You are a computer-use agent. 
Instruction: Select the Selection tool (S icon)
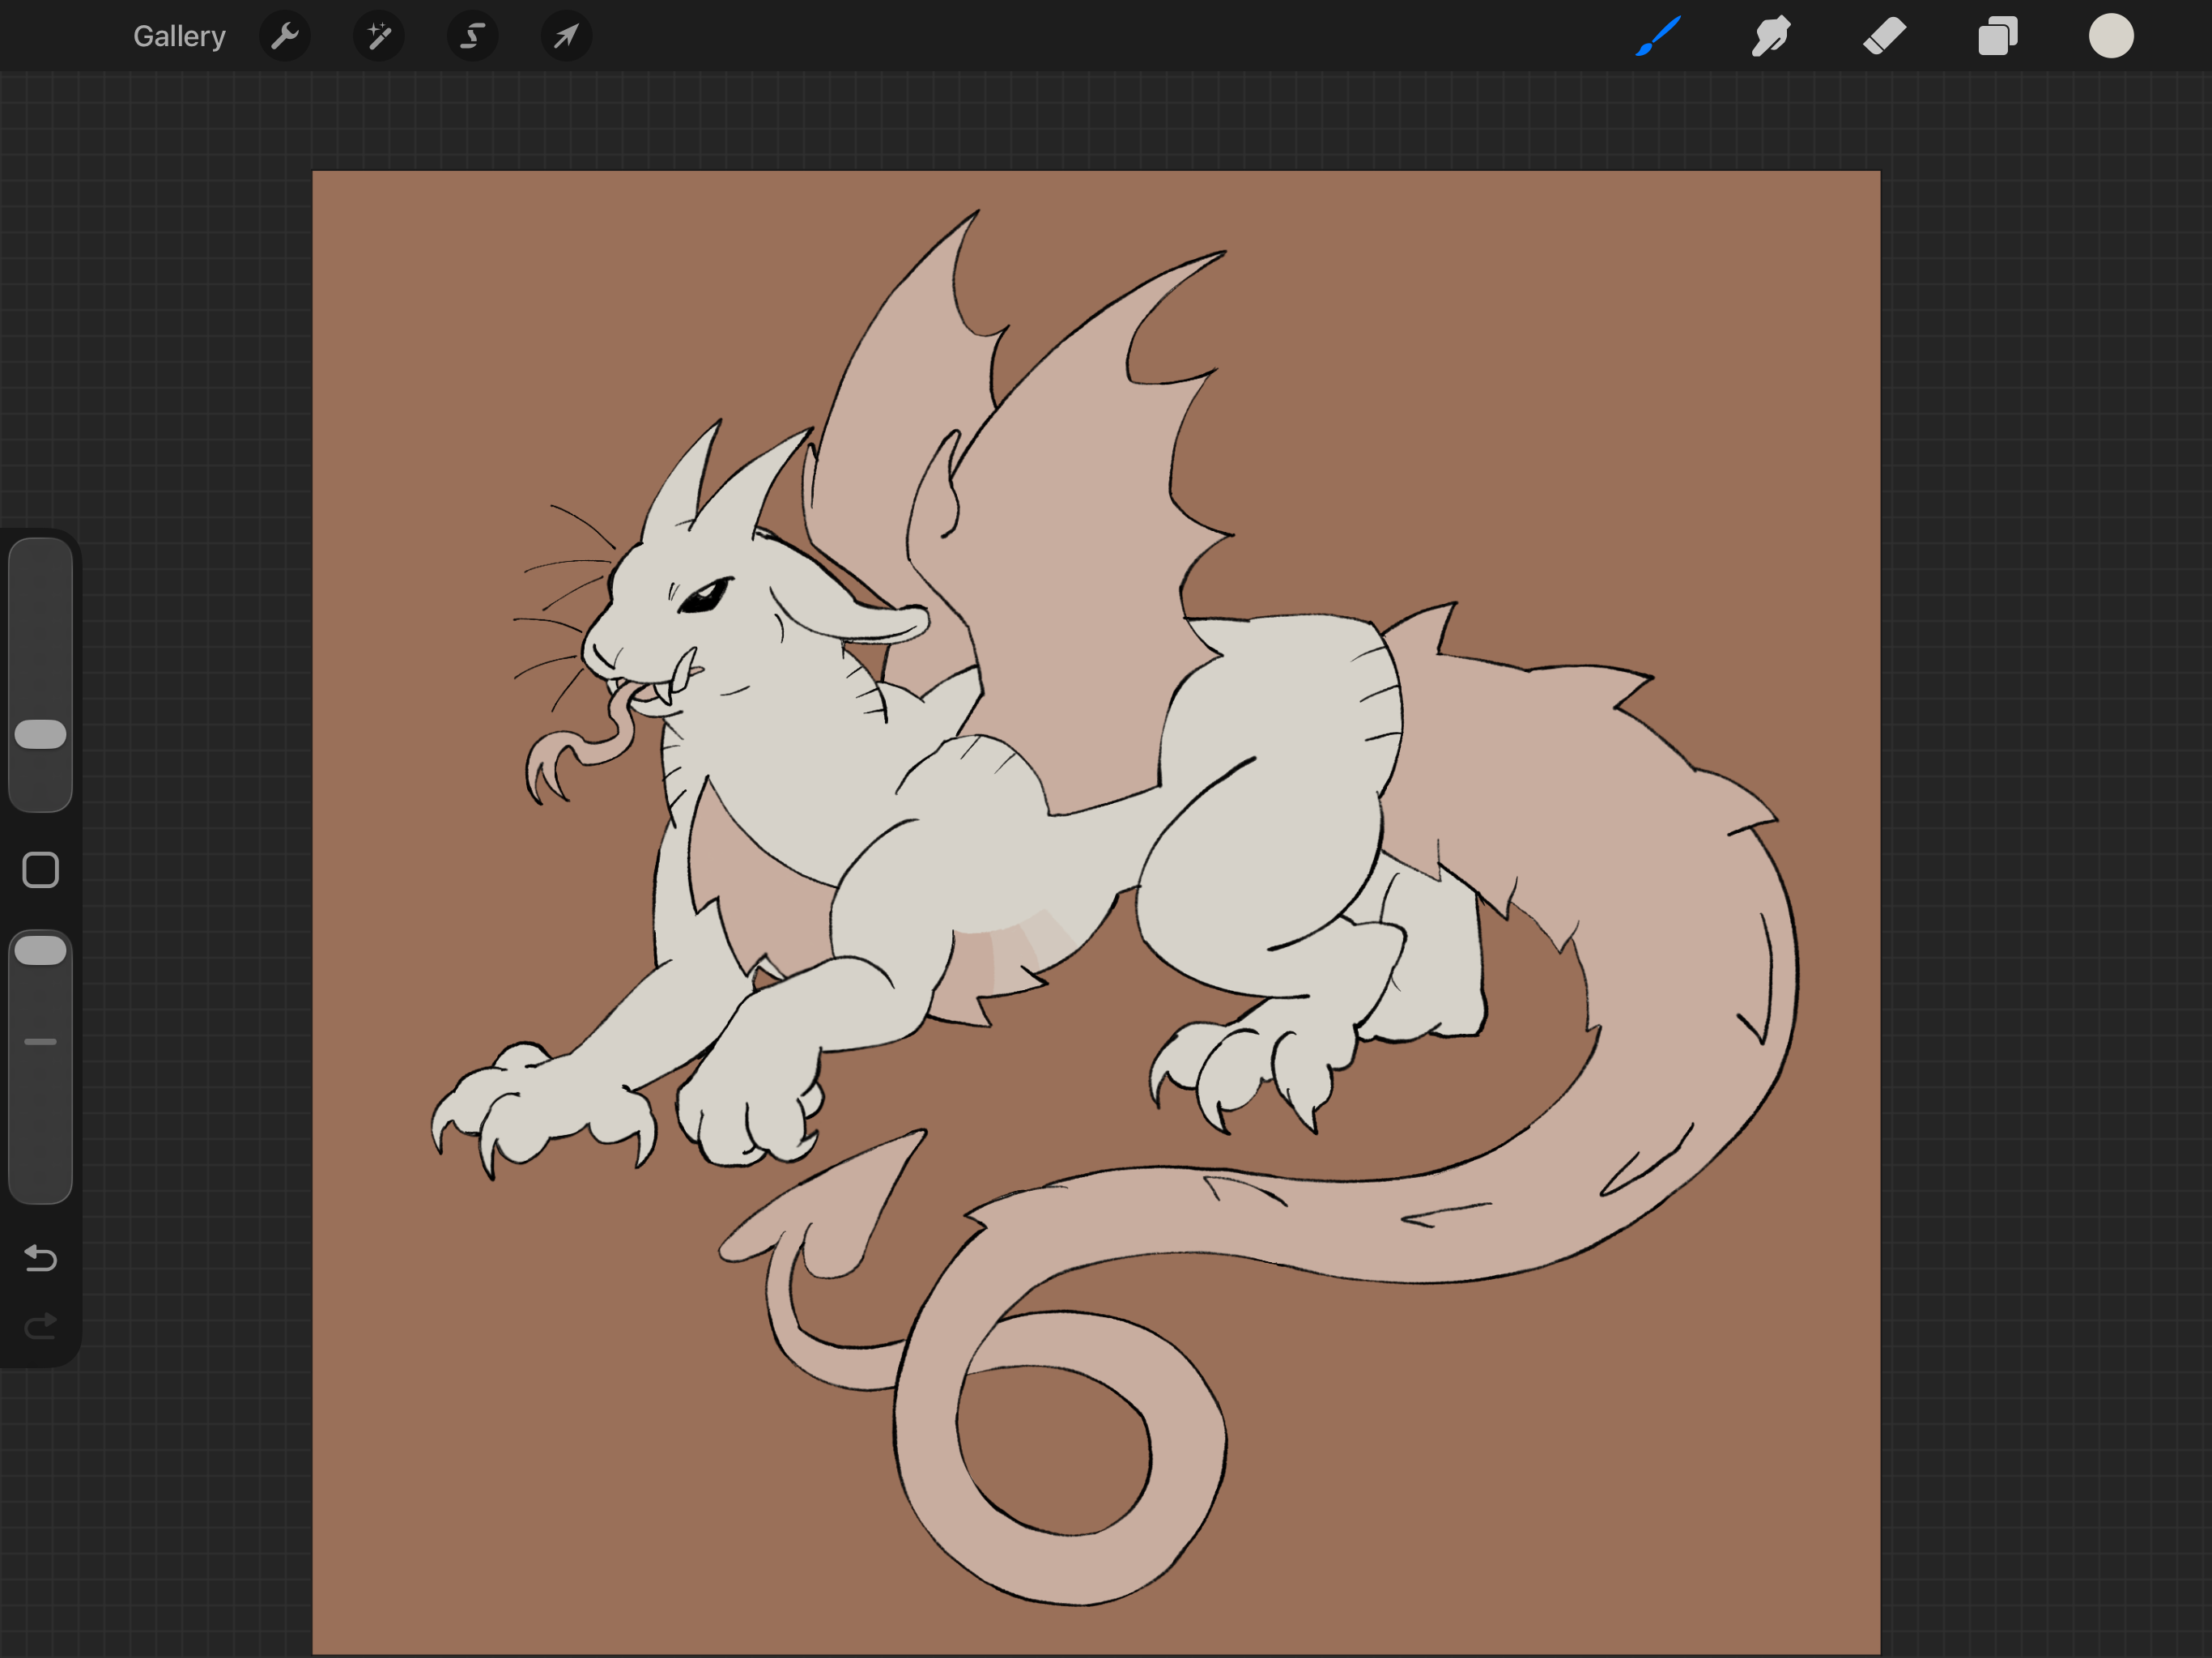coord(472,37)
